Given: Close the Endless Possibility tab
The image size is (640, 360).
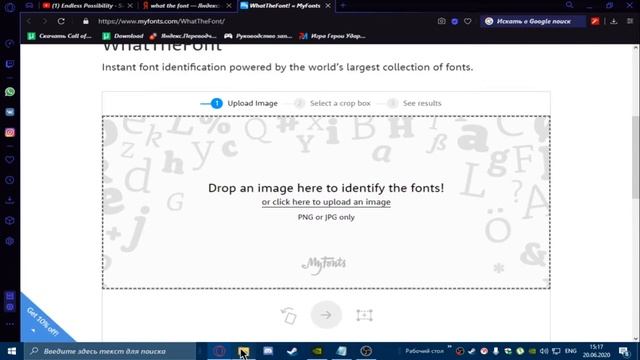Looking at the screenshot, I should 130,6.
